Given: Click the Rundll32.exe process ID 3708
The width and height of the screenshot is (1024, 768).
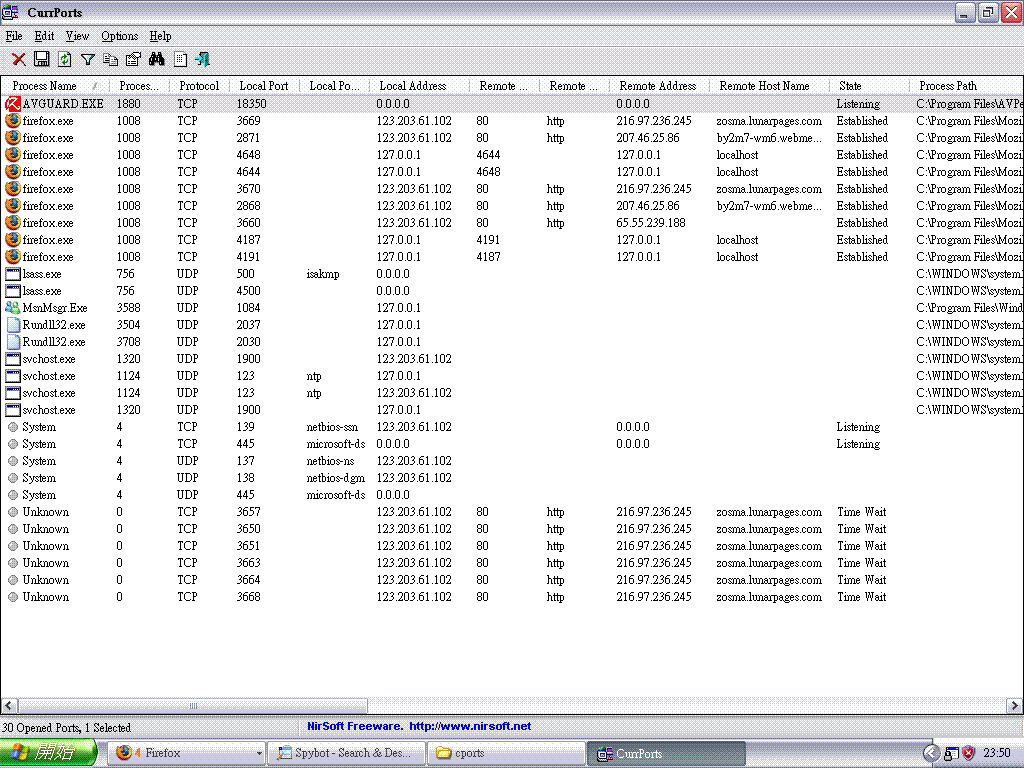Looking at the screenshot, I should point(129,342).
